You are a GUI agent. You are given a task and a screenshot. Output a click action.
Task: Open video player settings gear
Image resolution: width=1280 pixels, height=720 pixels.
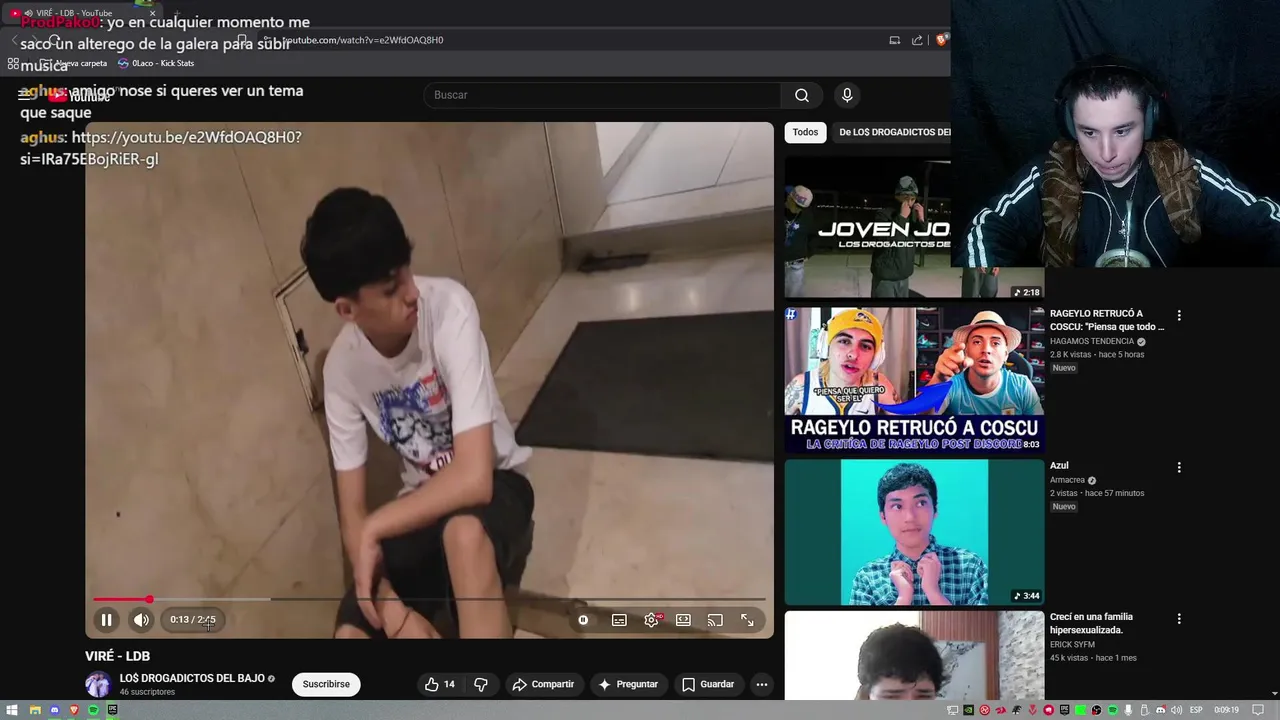click(x=652, y=620)
